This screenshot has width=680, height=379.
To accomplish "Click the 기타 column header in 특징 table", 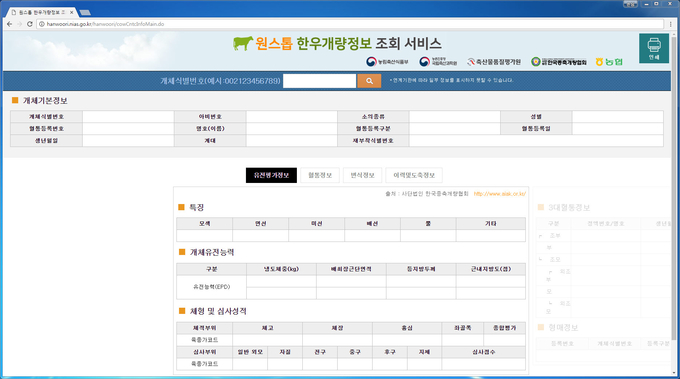I will click(491, 223).
